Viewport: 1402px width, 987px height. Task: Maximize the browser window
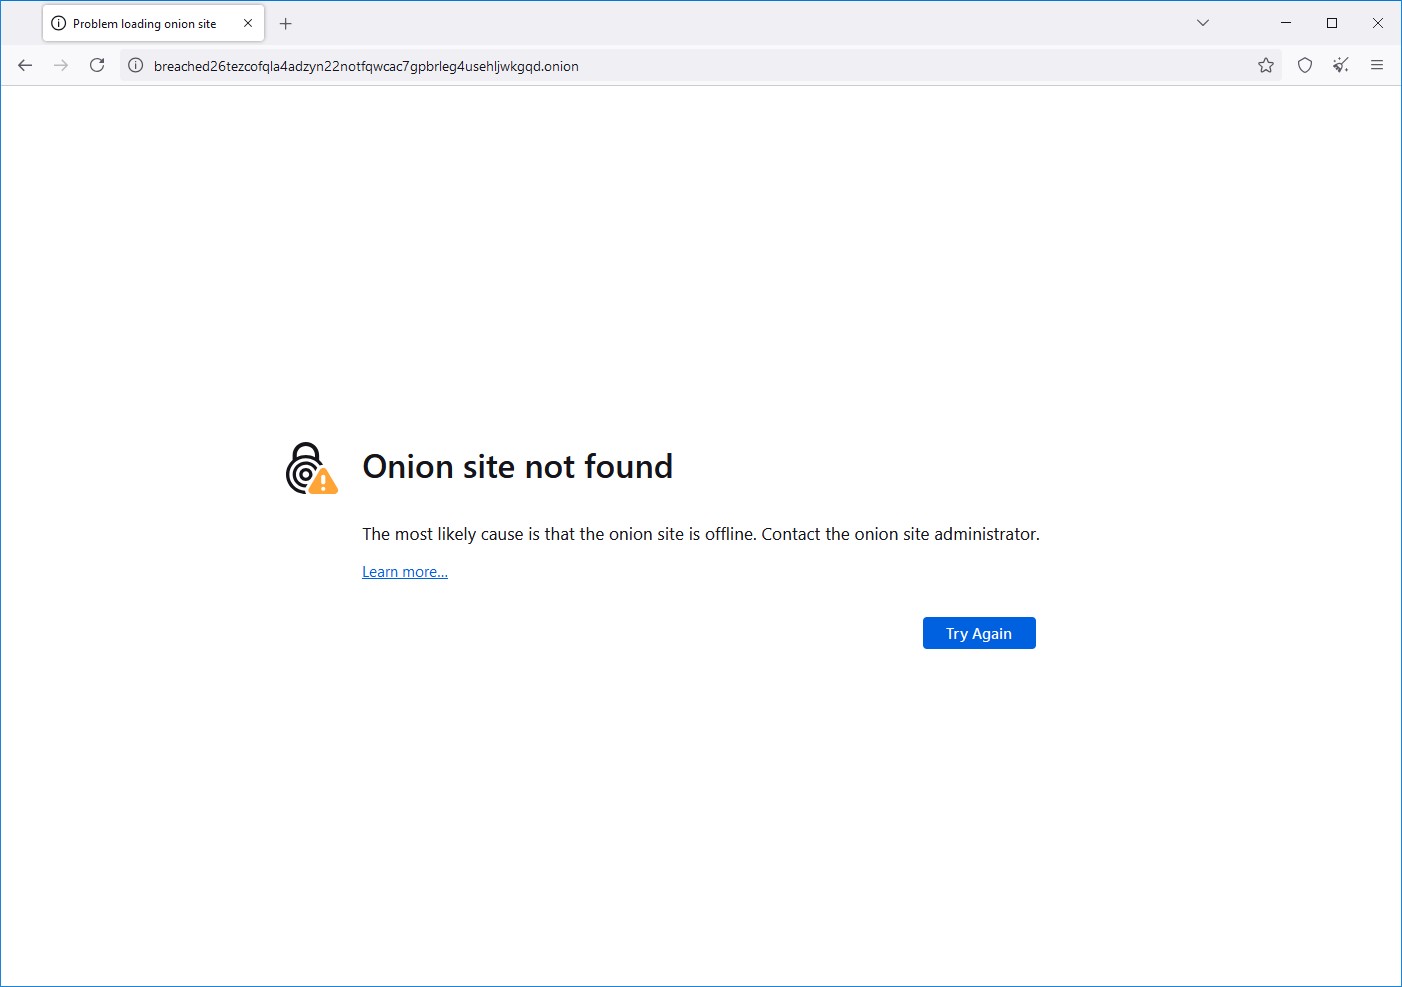pos(1332,23)
